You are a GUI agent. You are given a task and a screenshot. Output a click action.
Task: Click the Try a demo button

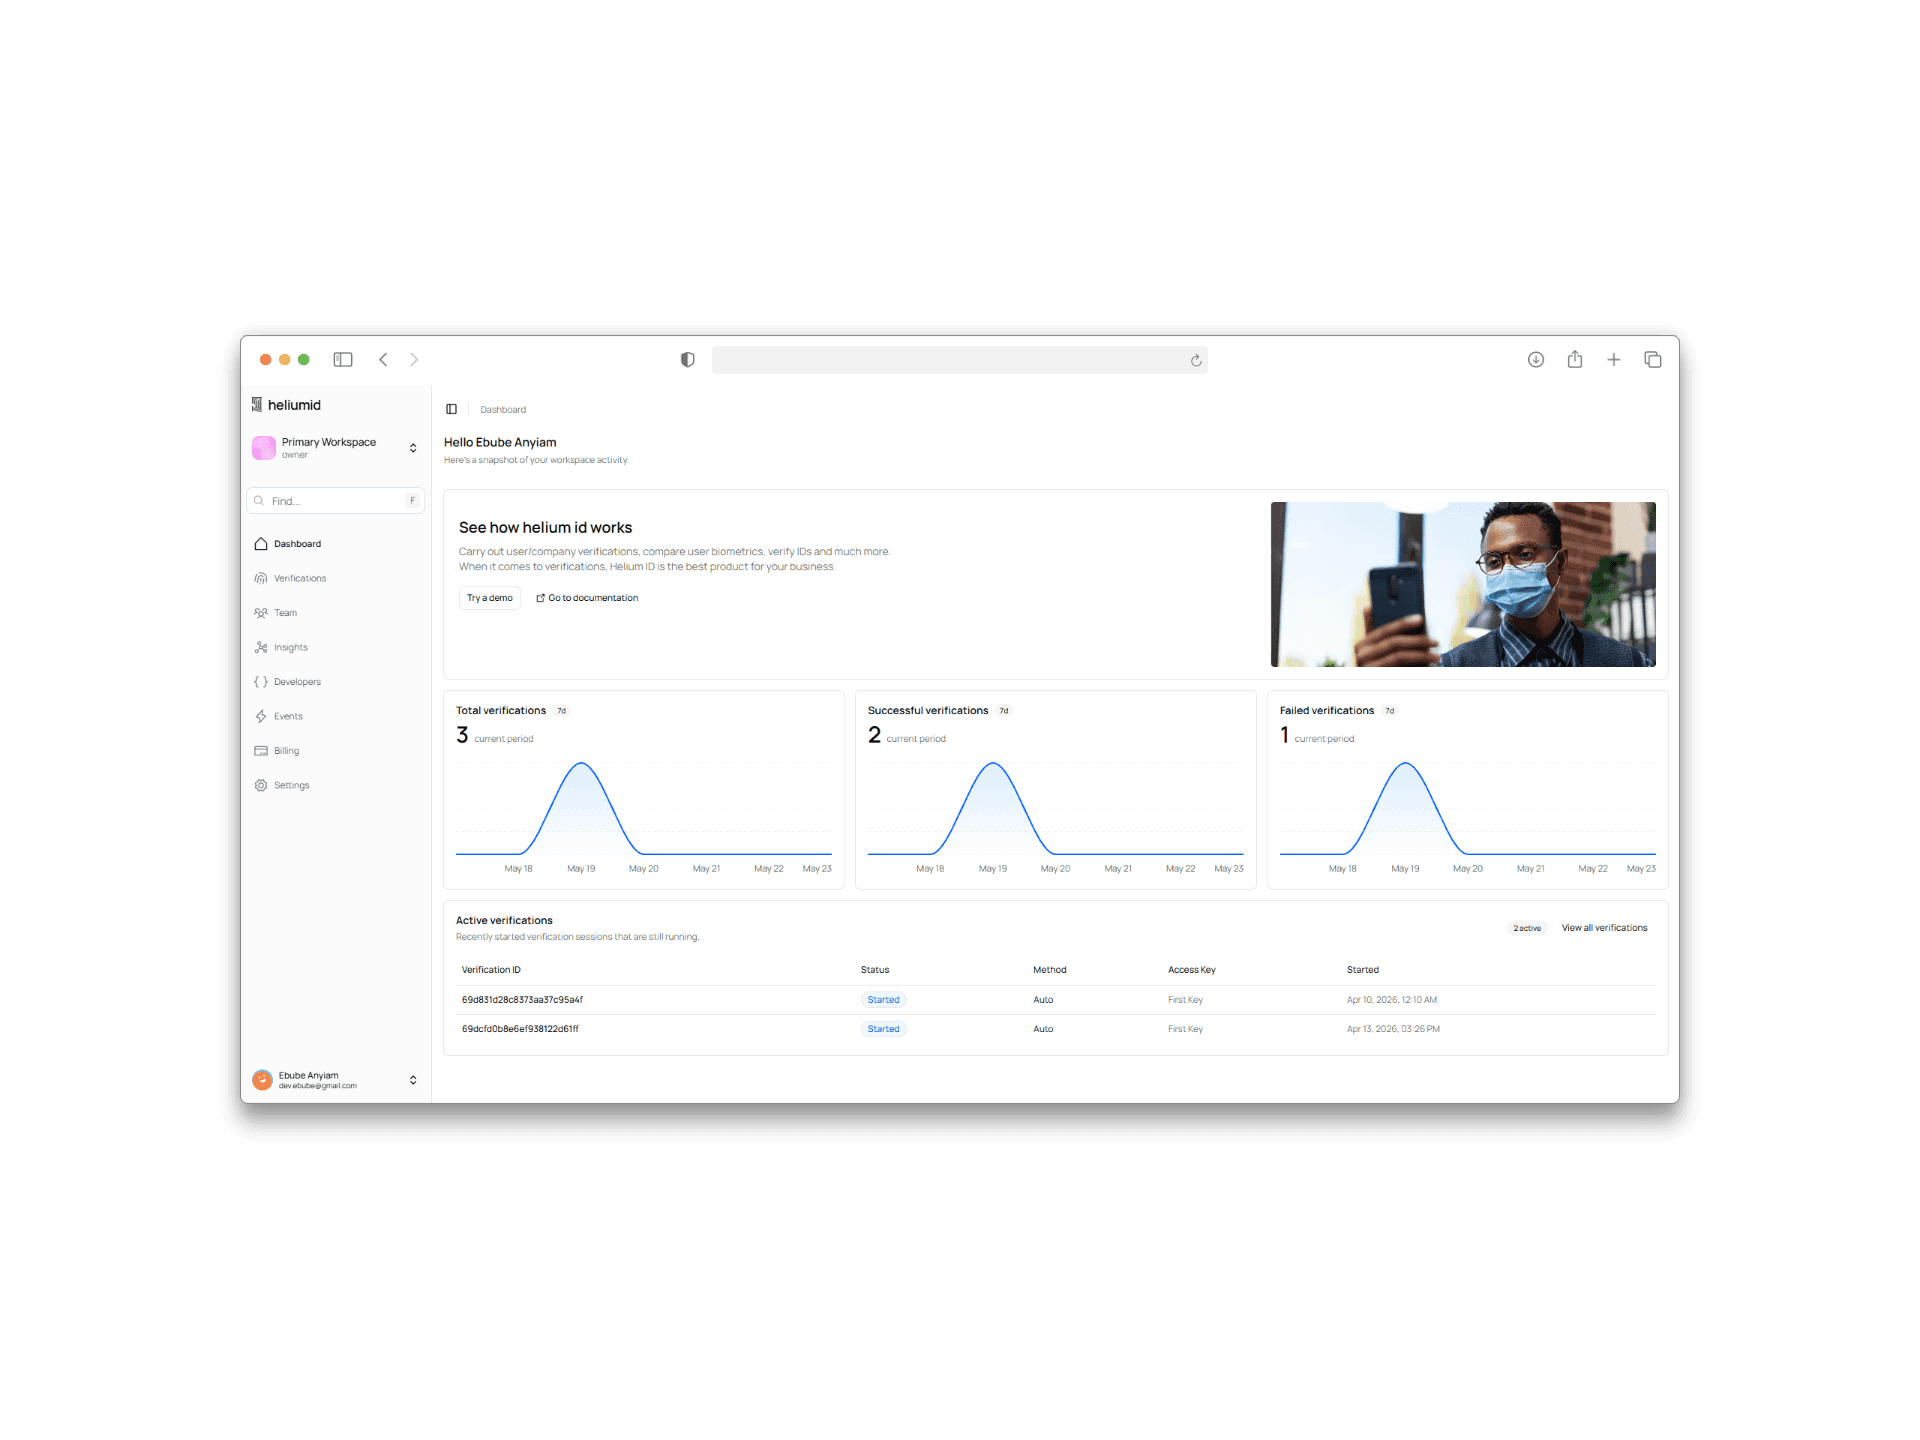(490, 598)
